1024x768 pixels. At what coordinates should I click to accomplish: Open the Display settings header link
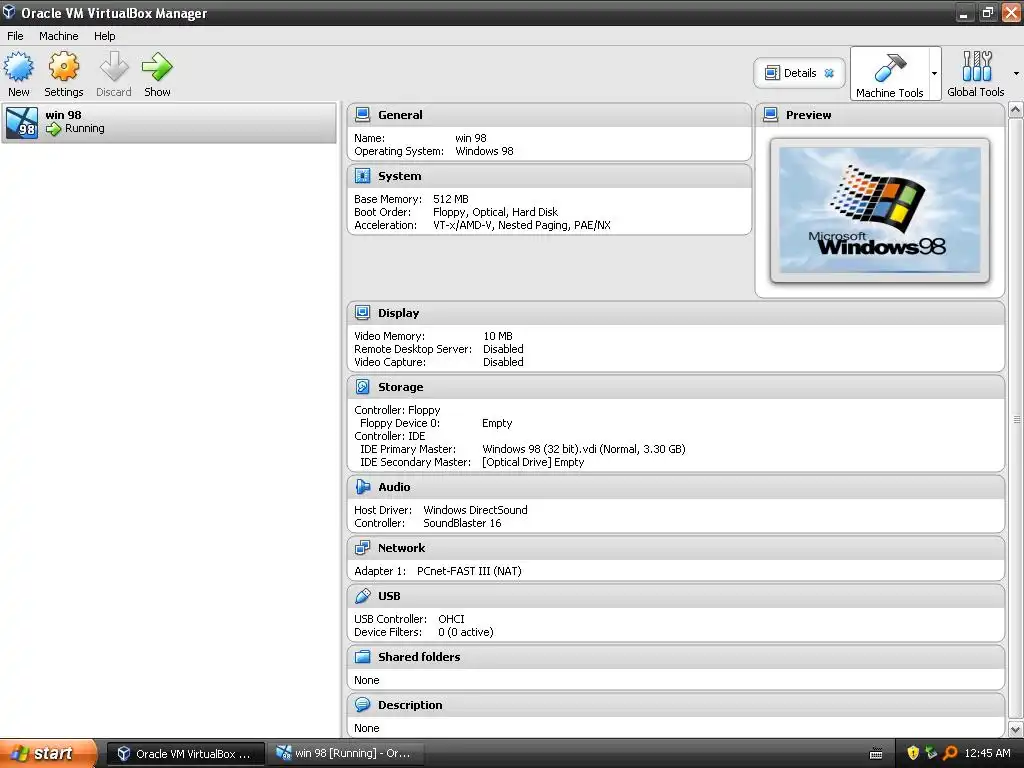(398, 313)
